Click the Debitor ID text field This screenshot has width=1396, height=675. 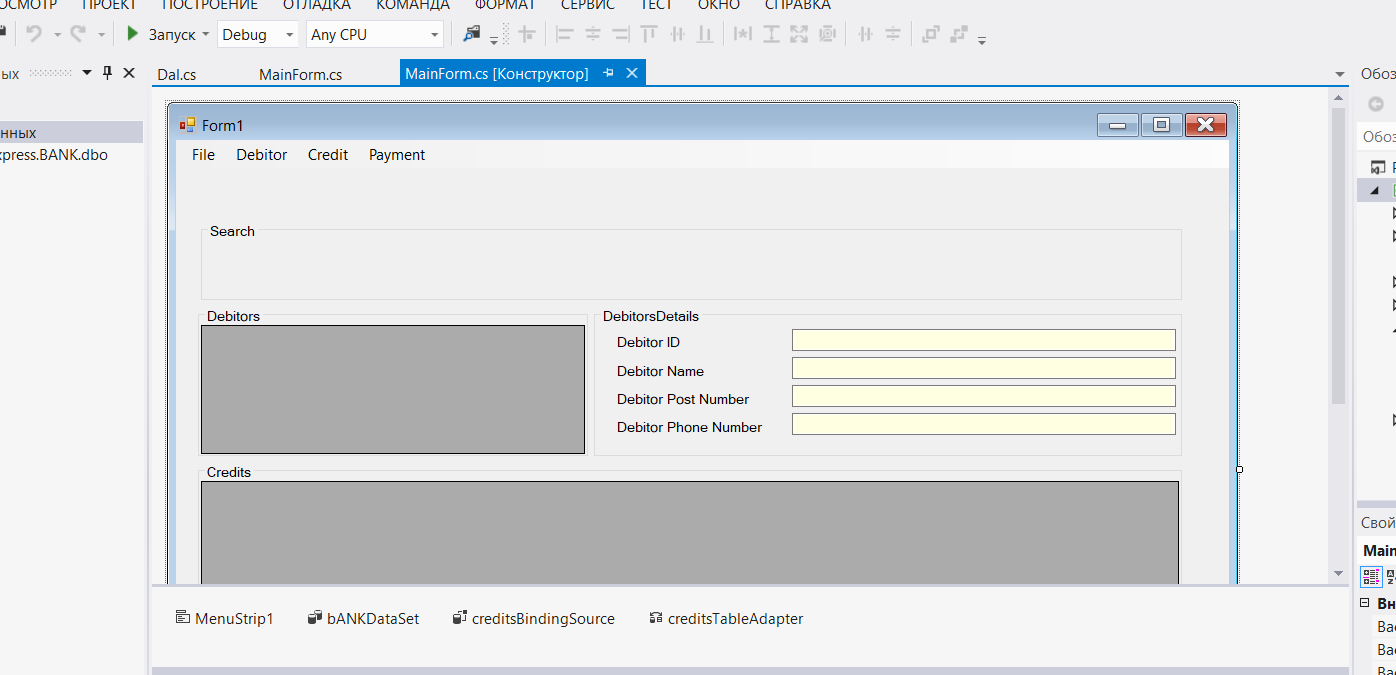[x=983, y=340]
